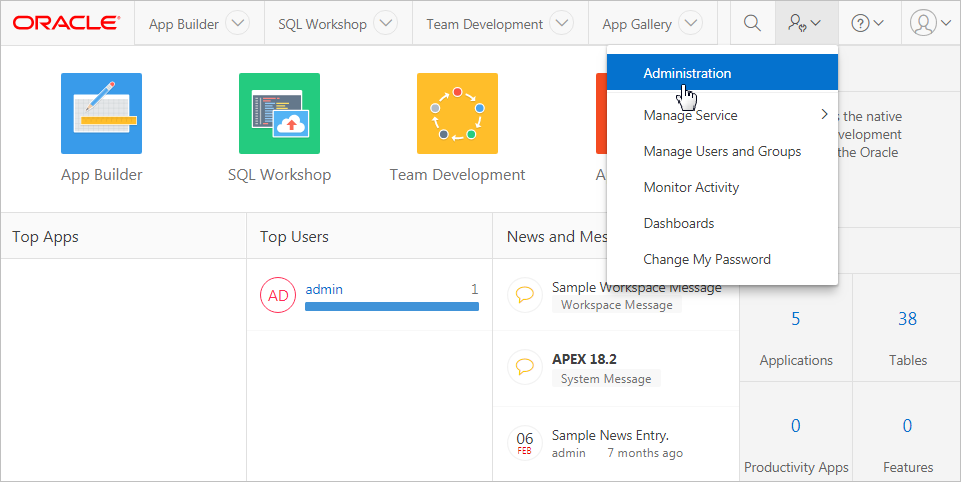Select Manage Service menu item

tap(722, 115)
